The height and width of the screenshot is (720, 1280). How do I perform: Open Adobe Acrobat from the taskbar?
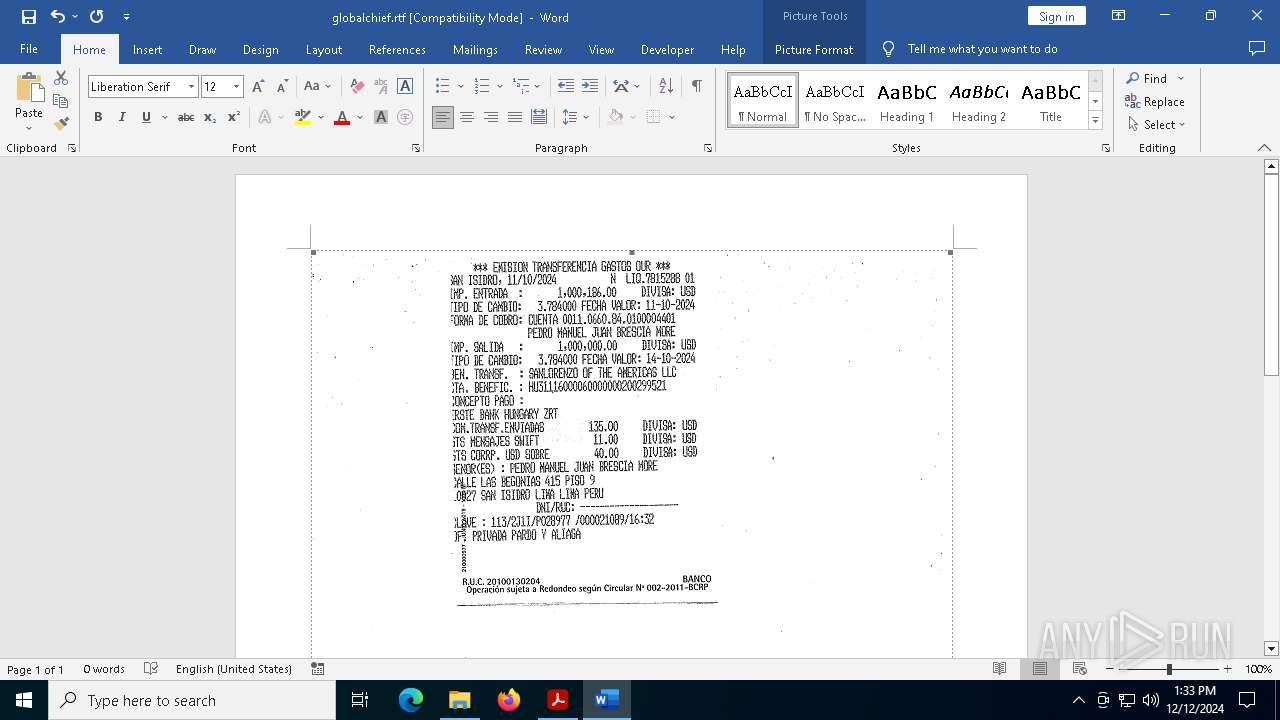[558, 700]
